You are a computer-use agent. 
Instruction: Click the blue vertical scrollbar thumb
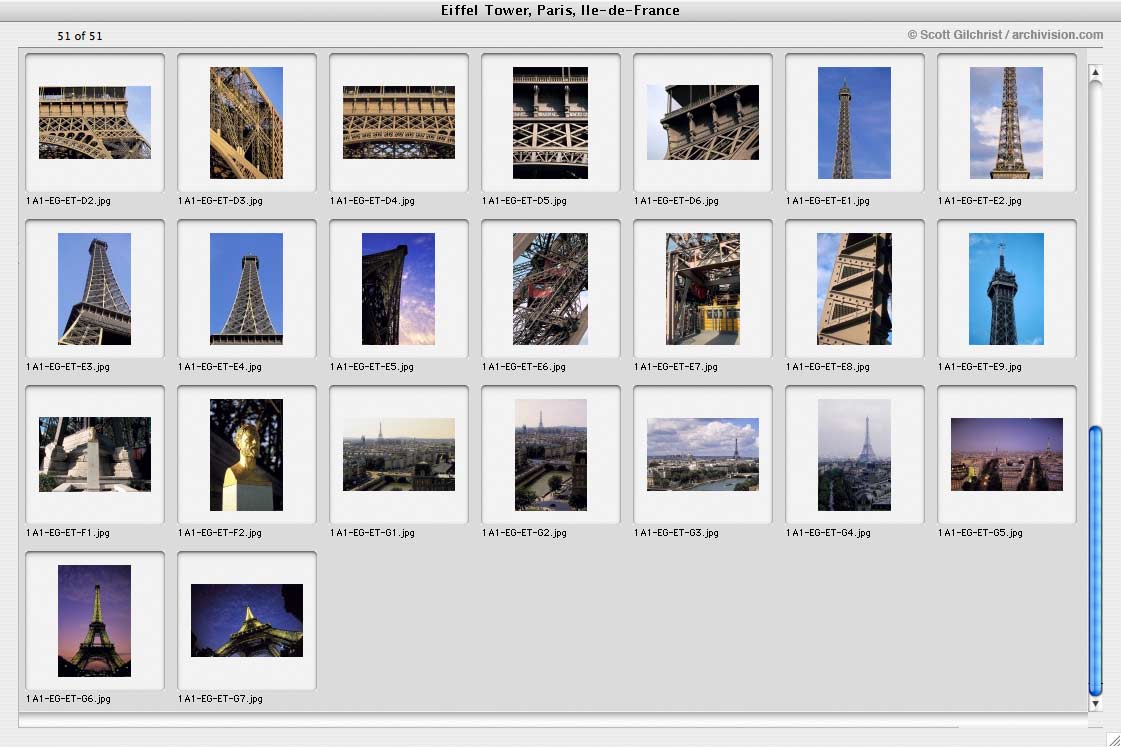pyautogui.click(x=1095, y=560)
